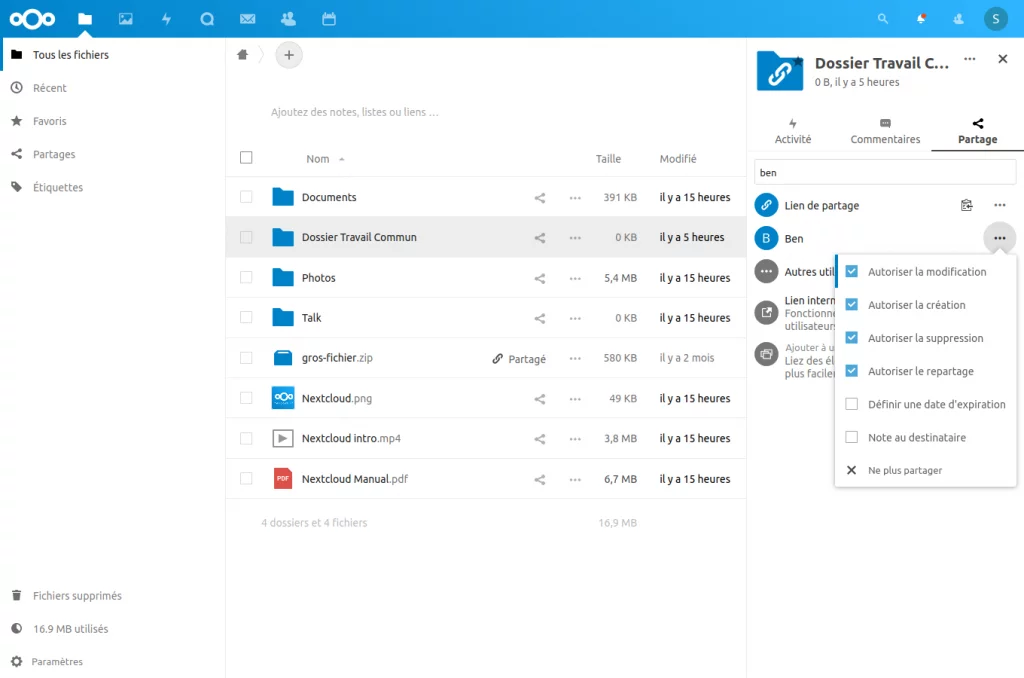Switch to the Commentaires tab

(x=885, y=131)
